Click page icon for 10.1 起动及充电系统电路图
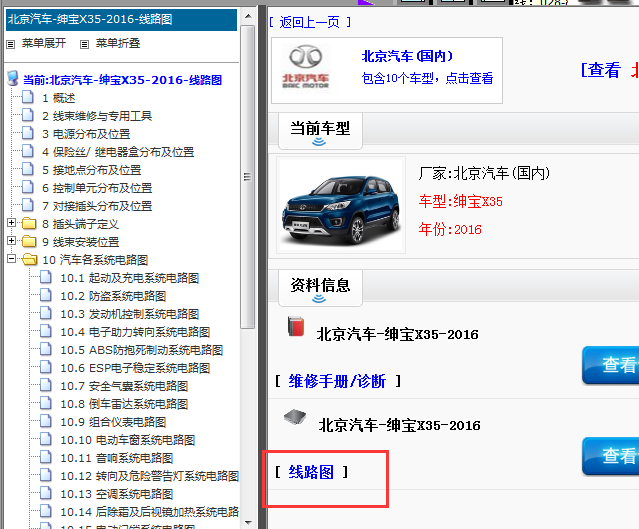The image size is (639, 529). (x=46, y=277)
